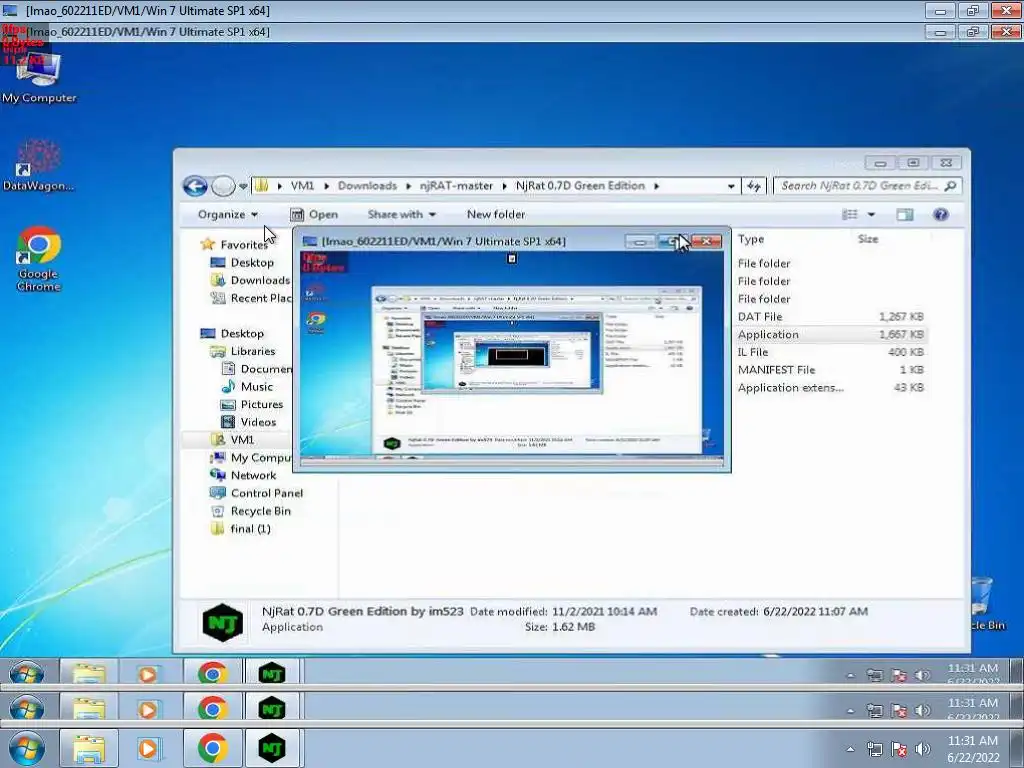Screen dimensions: 1024x768
Task: Select Music library in navigation pane
Action: tap(248, 387)
